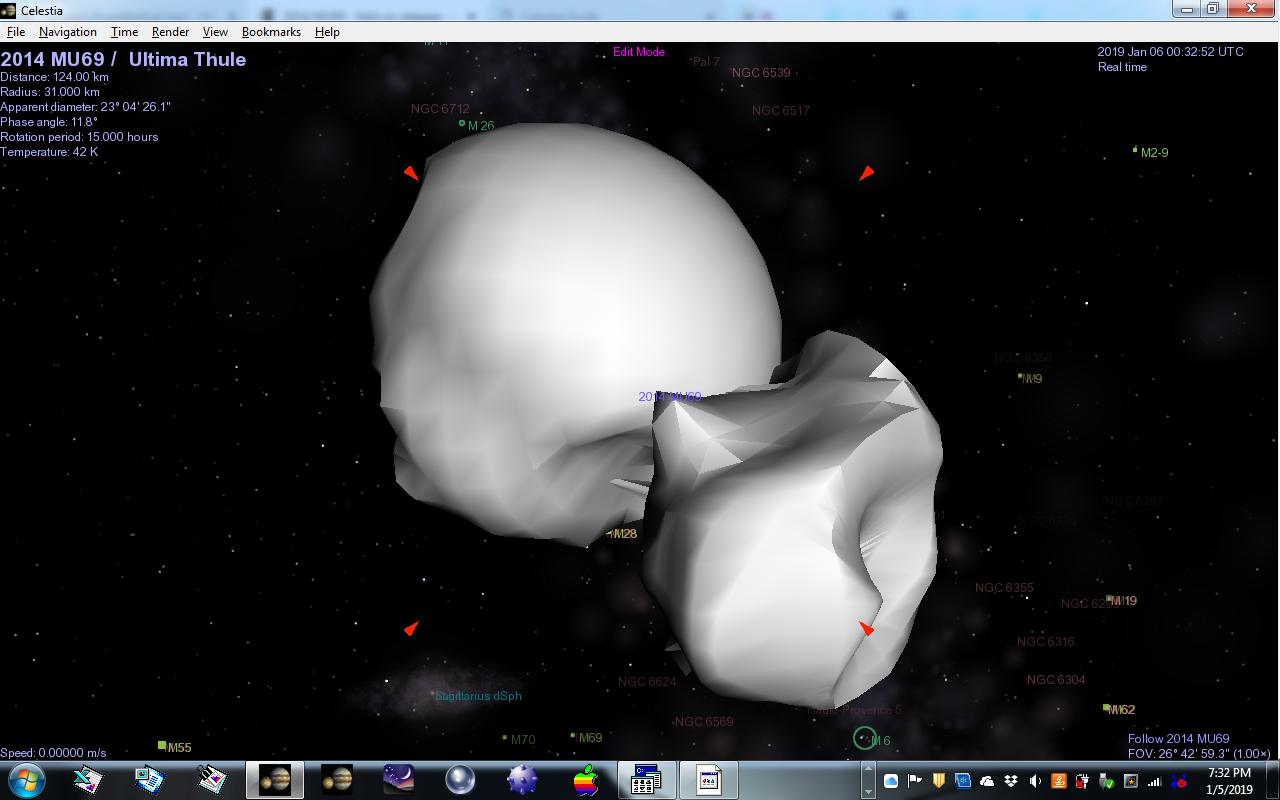Click the dark star square tray icon
1280x800 pixels.
(1131, 781)
